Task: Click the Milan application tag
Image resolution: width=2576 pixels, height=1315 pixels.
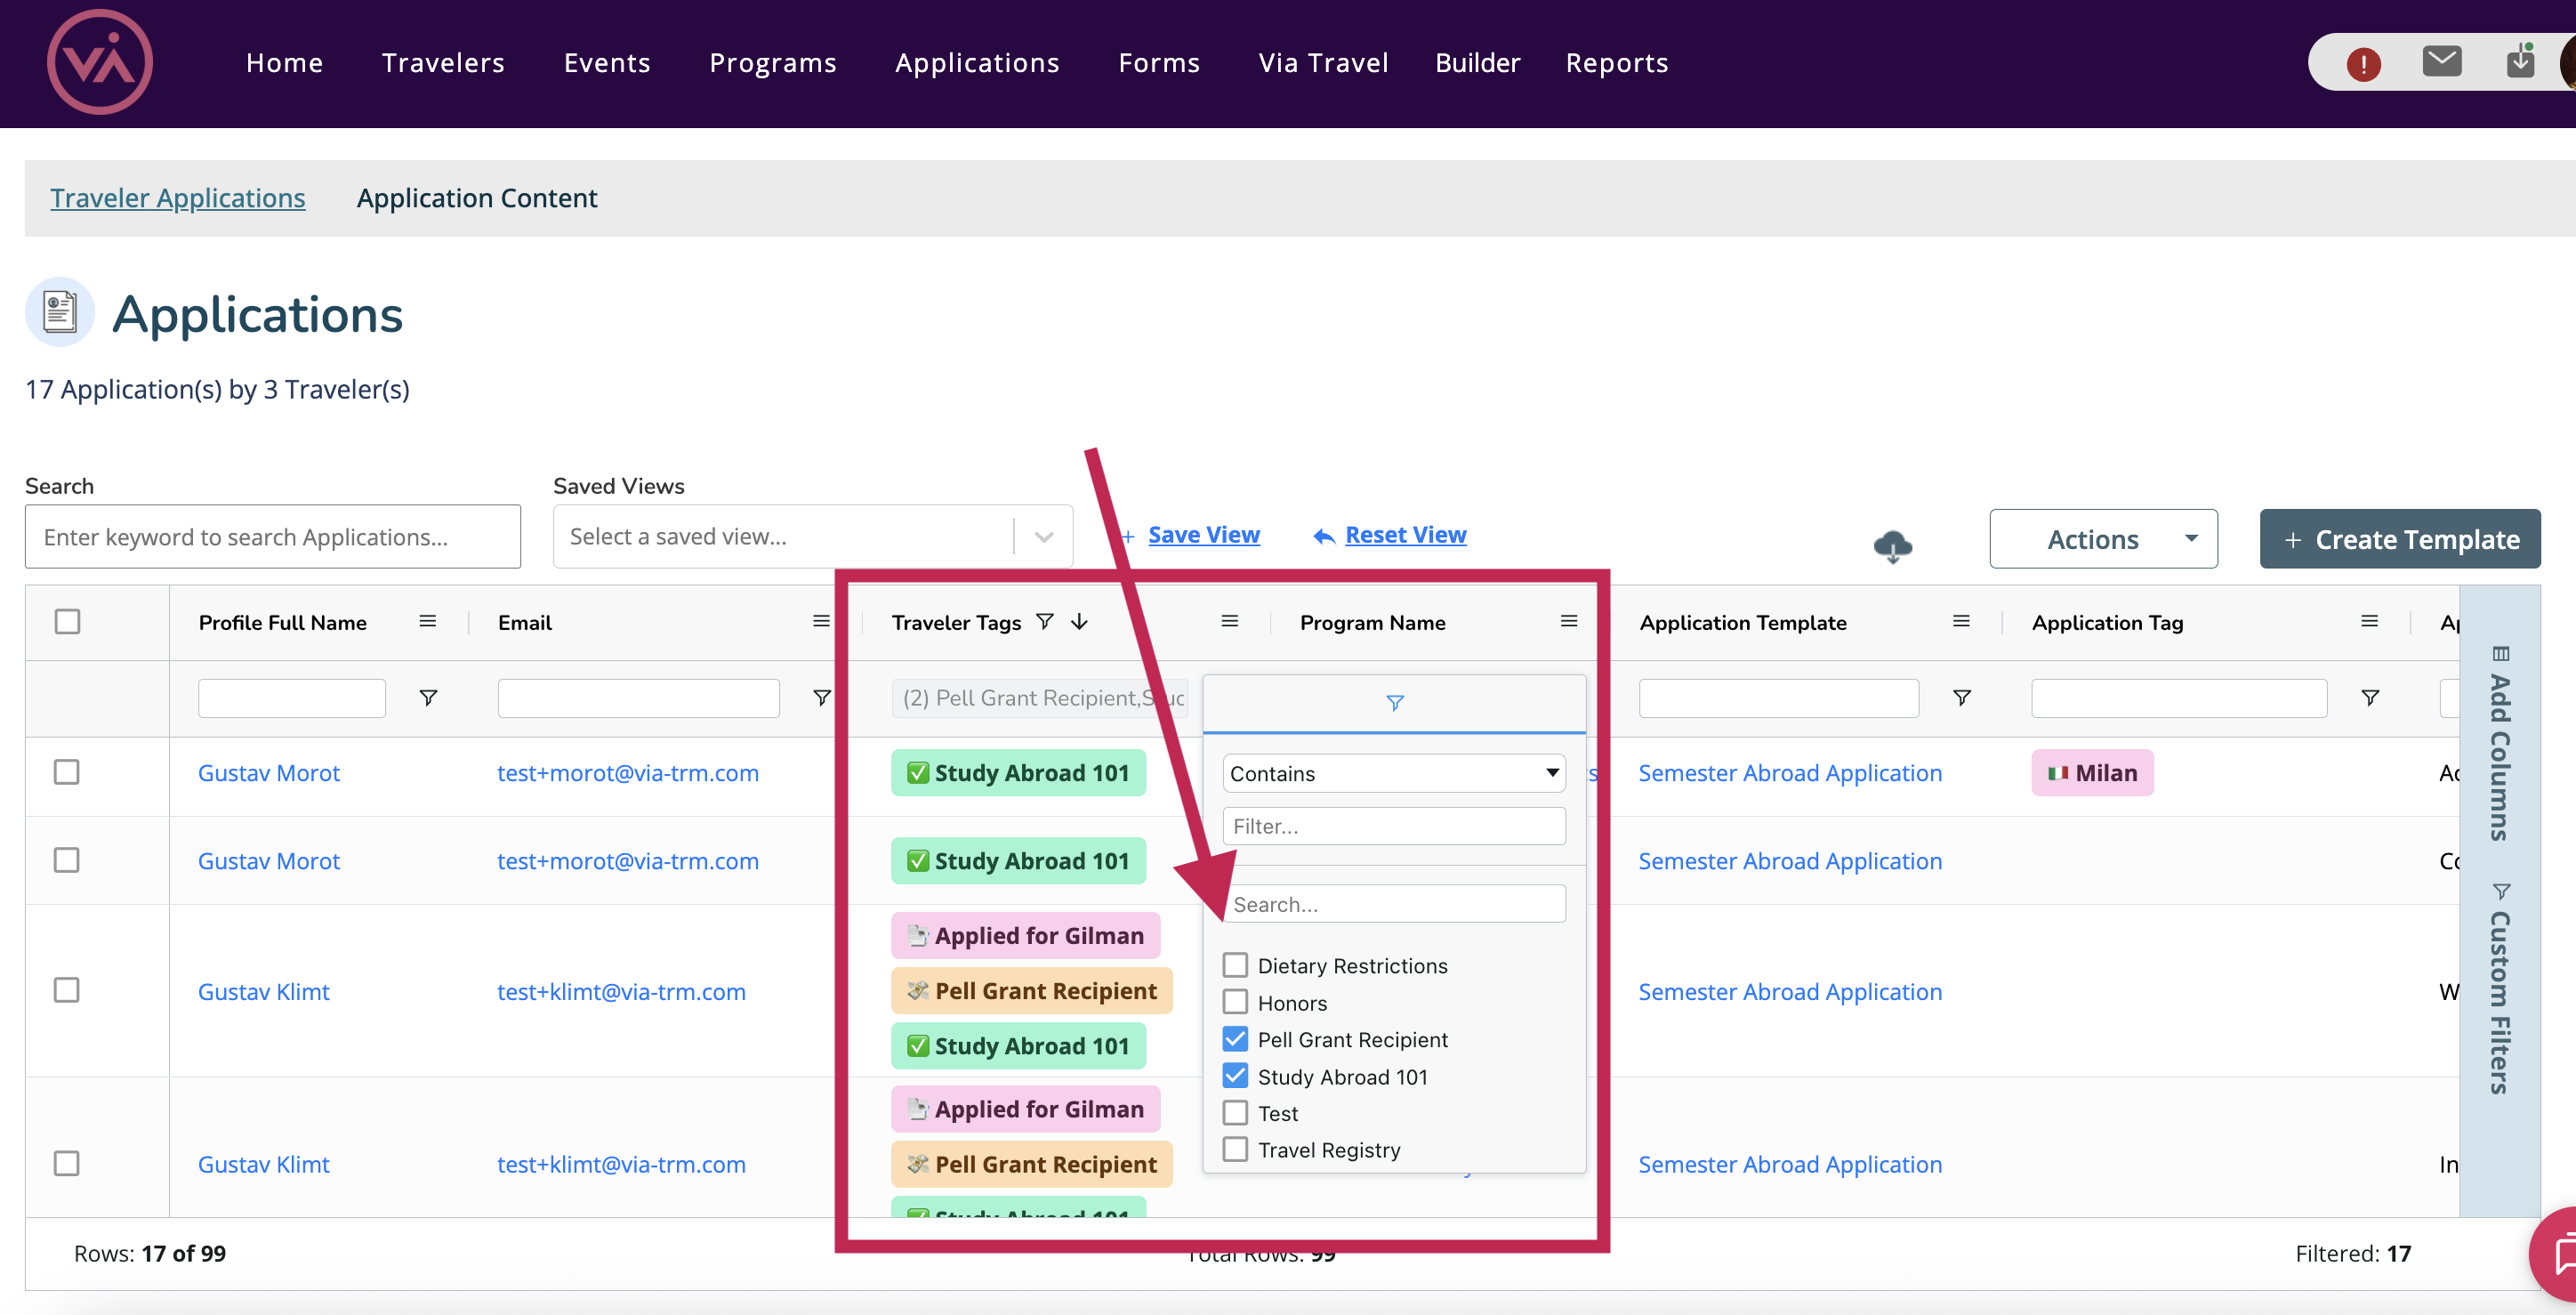Action: pos(2092,772)
